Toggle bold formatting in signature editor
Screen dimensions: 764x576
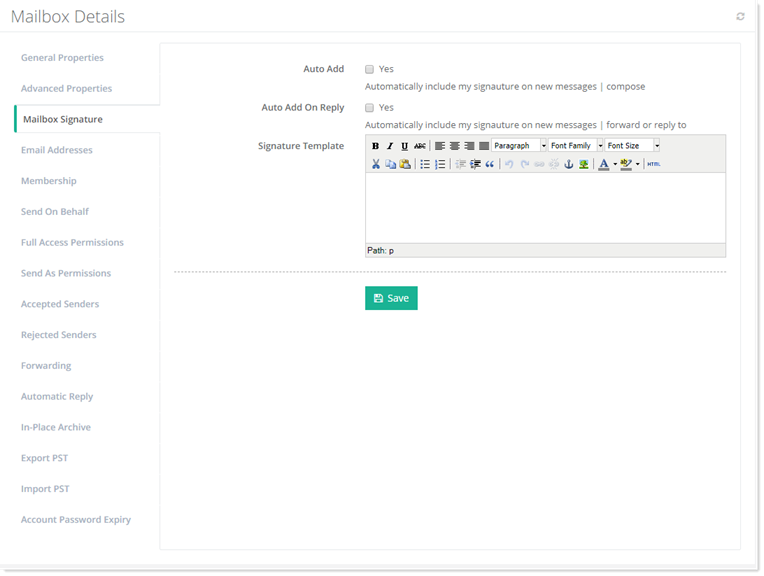pos(375,146)
